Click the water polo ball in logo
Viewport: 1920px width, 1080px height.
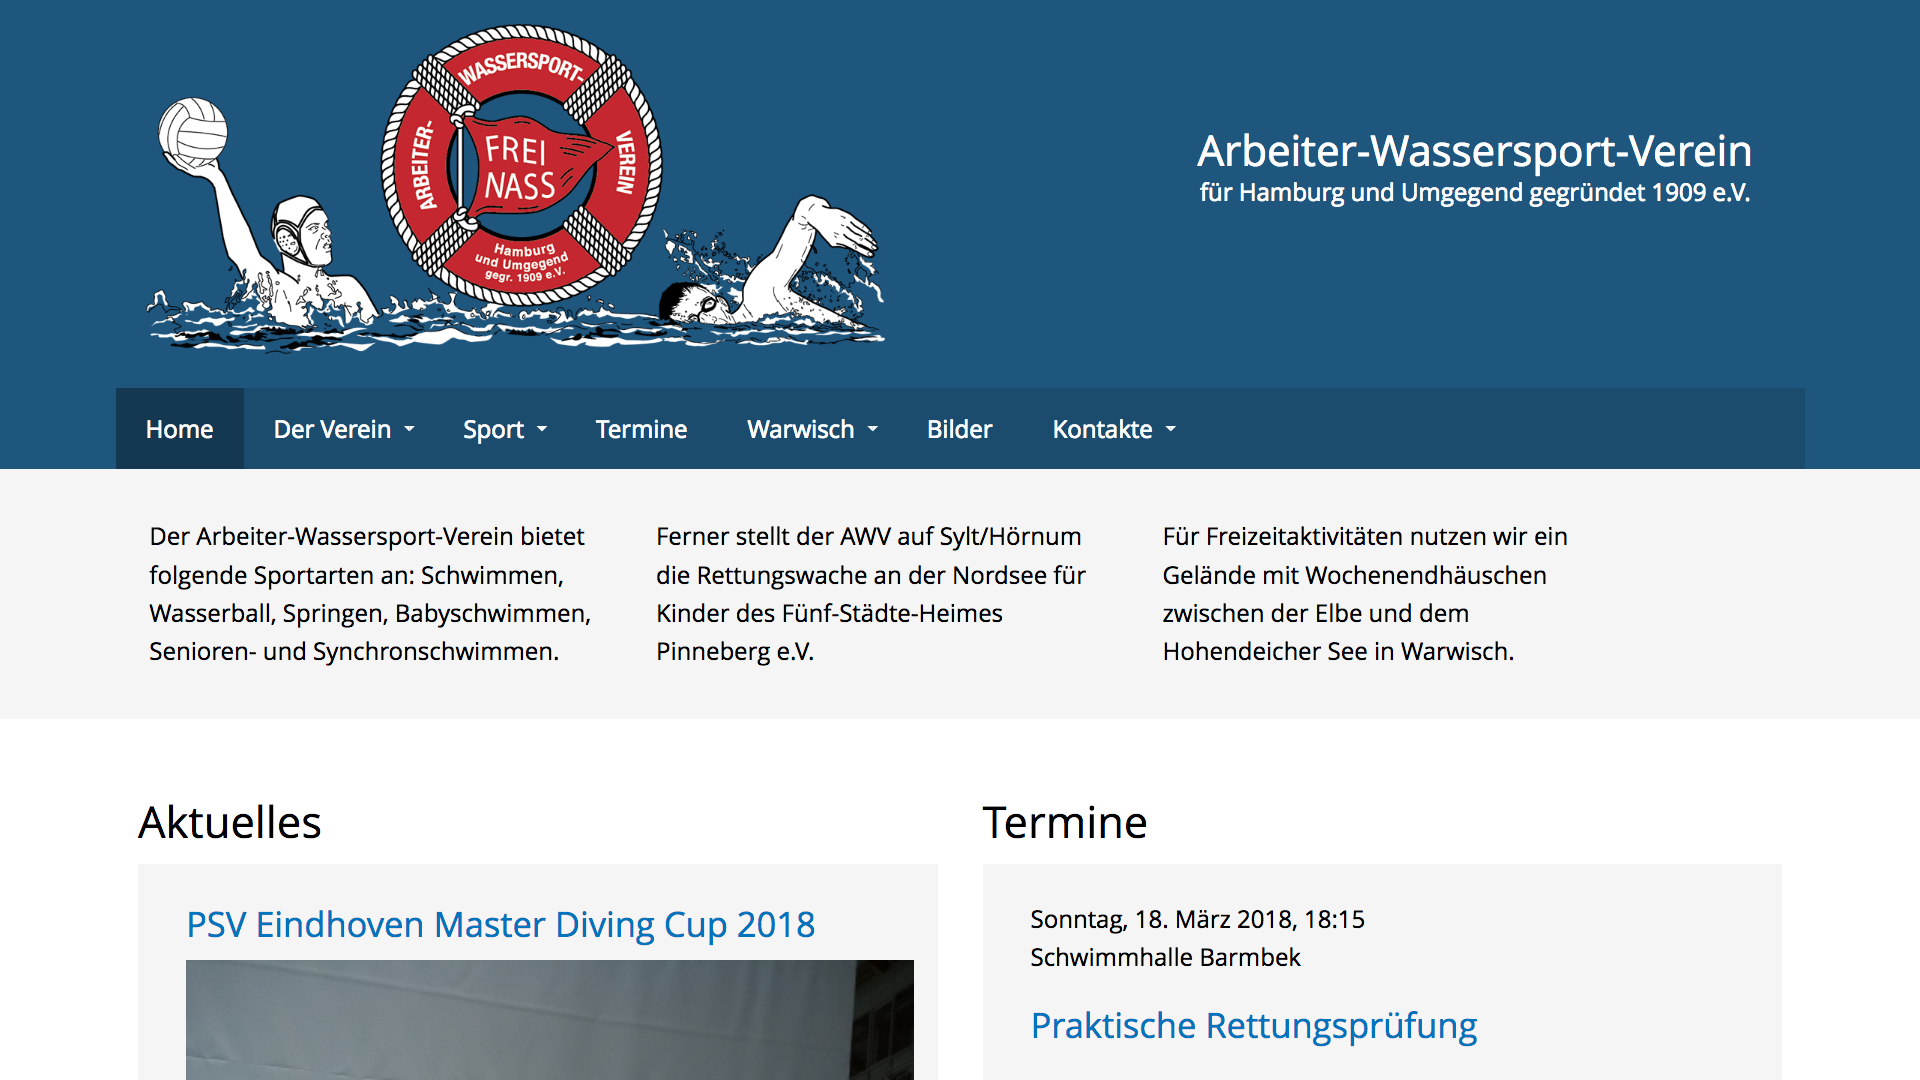(193, 132)
